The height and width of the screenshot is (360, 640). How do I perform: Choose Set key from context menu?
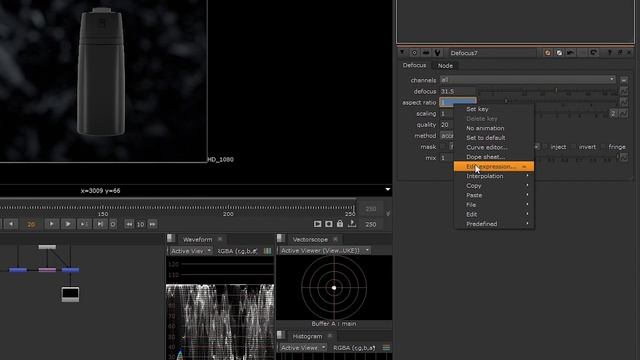click(x=494, y=109)
